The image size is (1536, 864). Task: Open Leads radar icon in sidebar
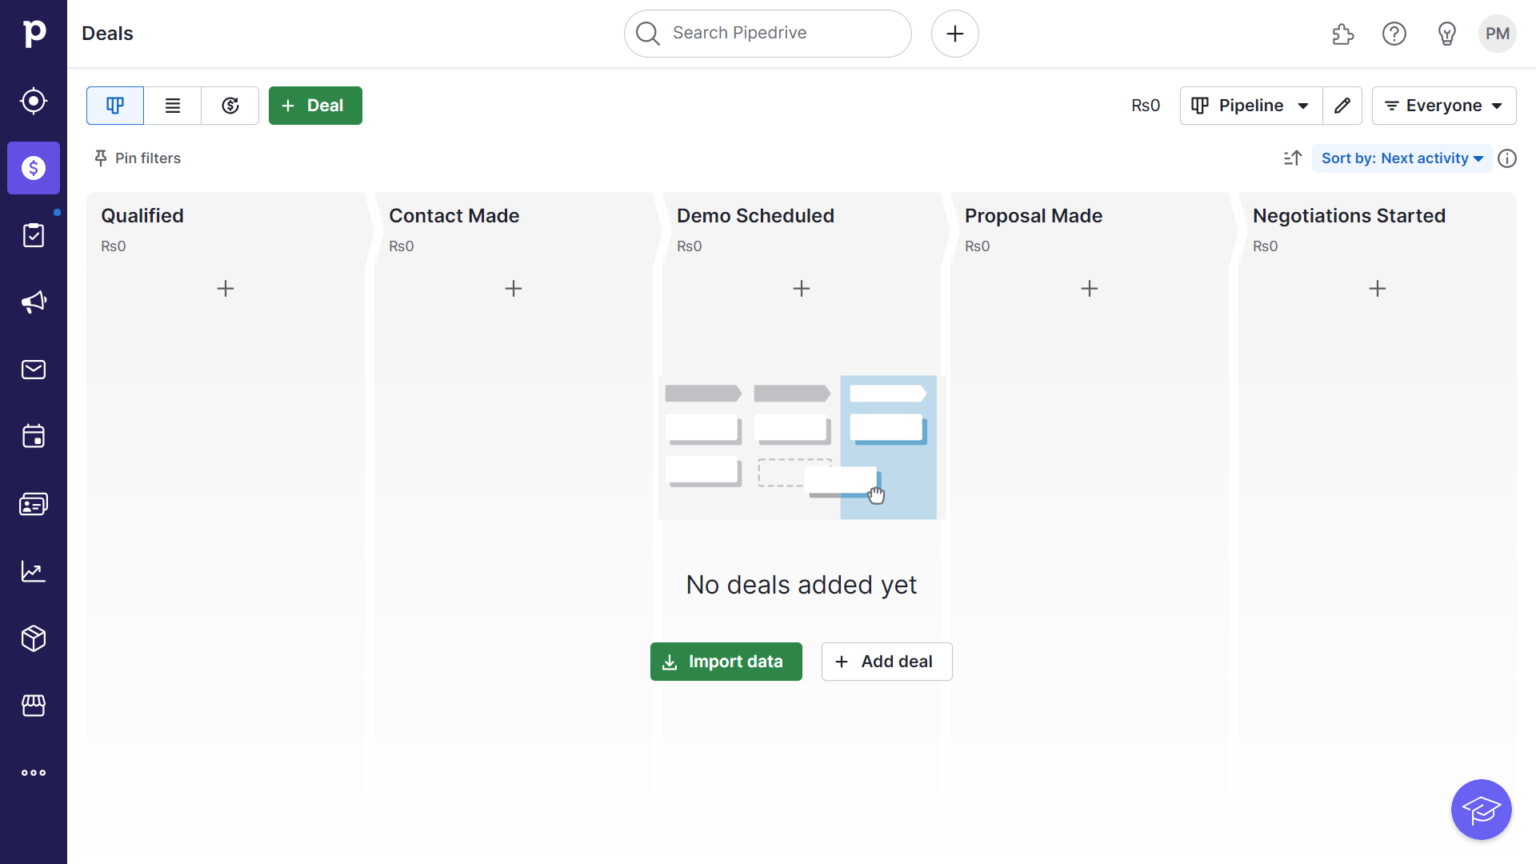pos(33,101)
